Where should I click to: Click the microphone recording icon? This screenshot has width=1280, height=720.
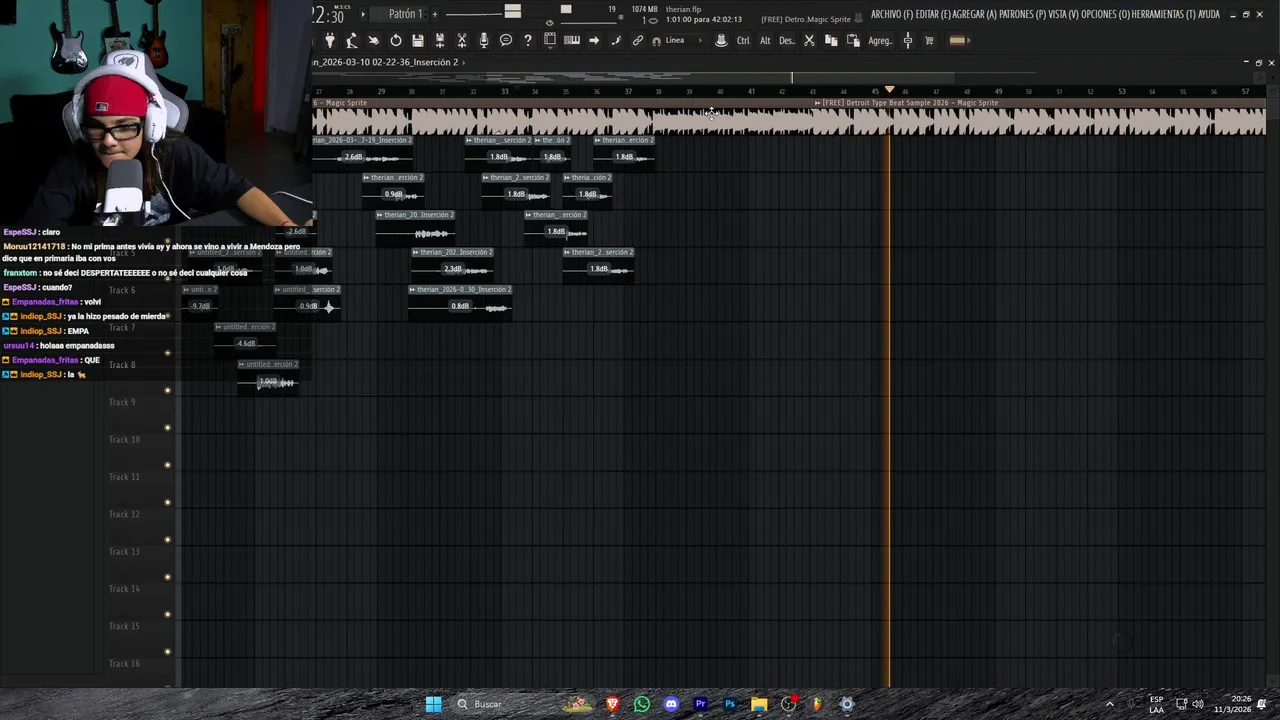[484, 40]
